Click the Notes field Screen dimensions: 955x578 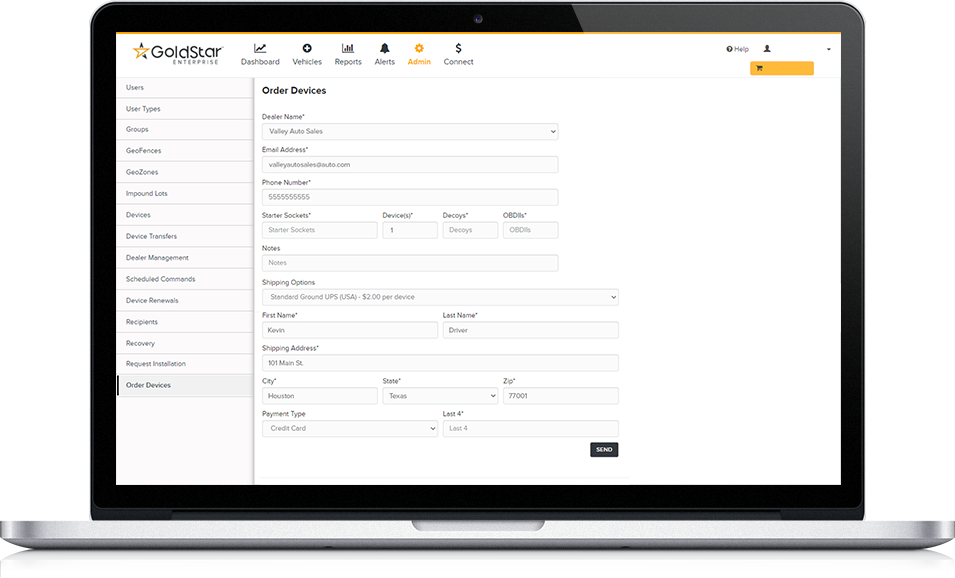click(x=410, y=263)
